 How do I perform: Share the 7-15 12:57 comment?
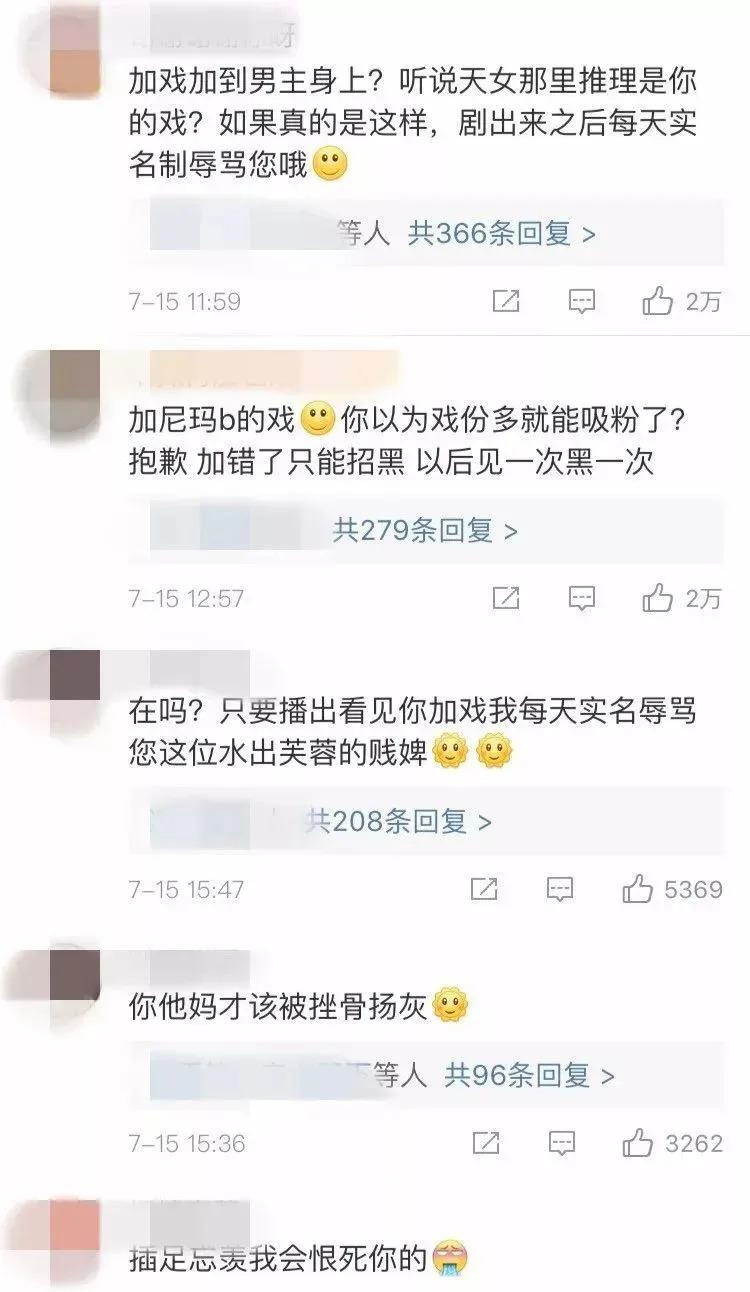[506, 598]
